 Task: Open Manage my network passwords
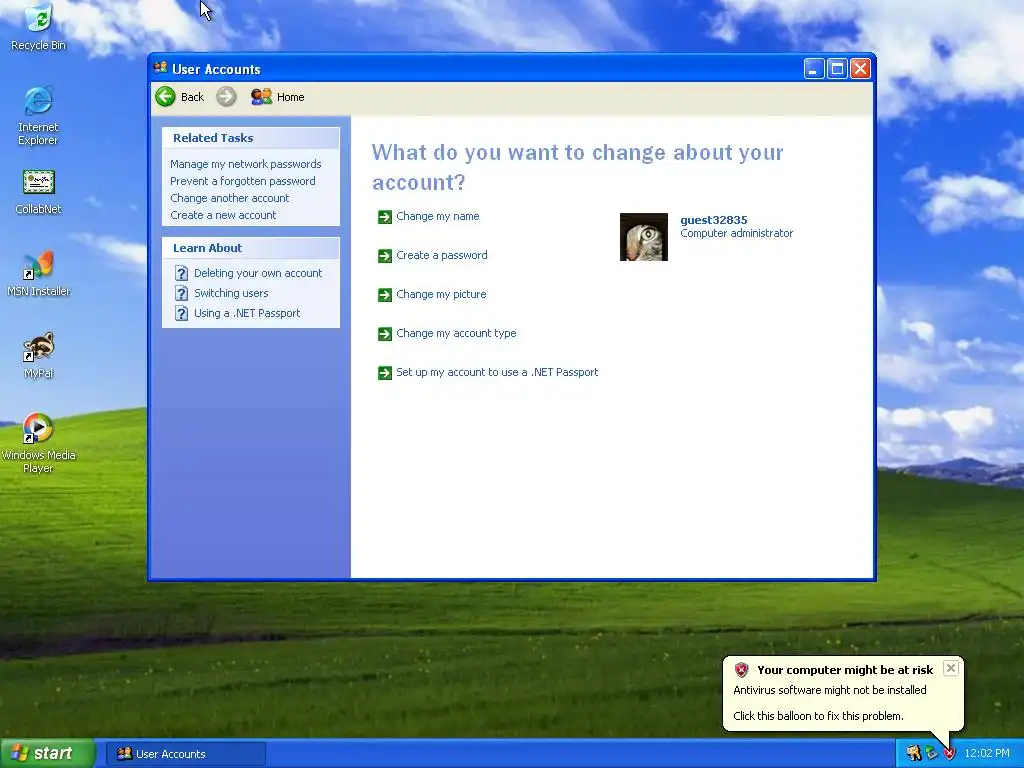click(246, 164)
